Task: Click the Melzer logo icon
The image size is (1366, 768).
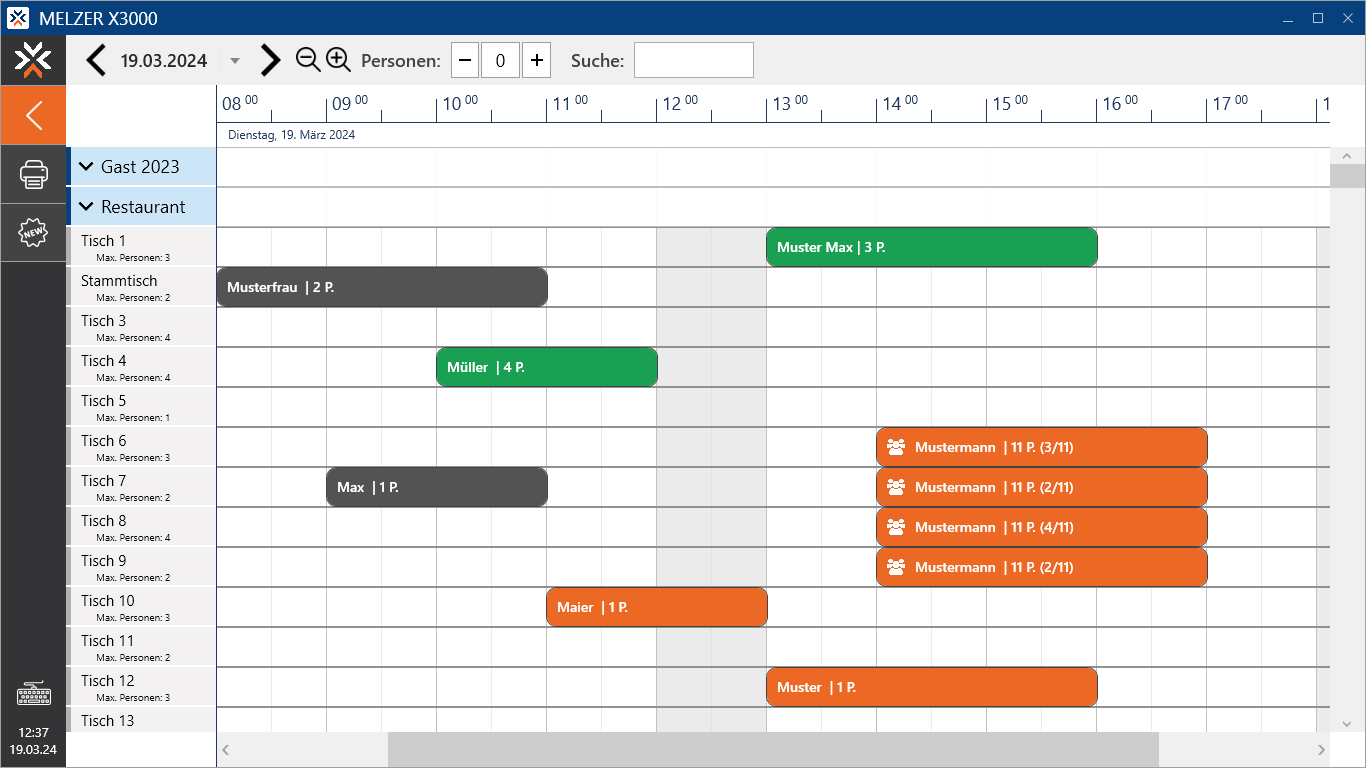Action: pyautogui.click(x=33, y=60)
